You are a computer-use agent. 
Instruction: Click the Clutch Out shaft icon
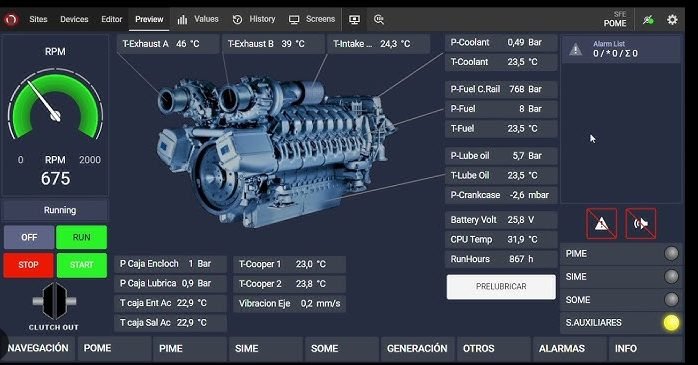tap(54, 301)
